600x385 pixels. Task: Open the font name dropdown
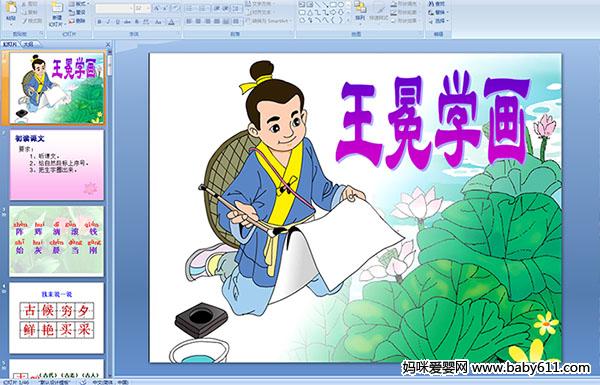131,8
